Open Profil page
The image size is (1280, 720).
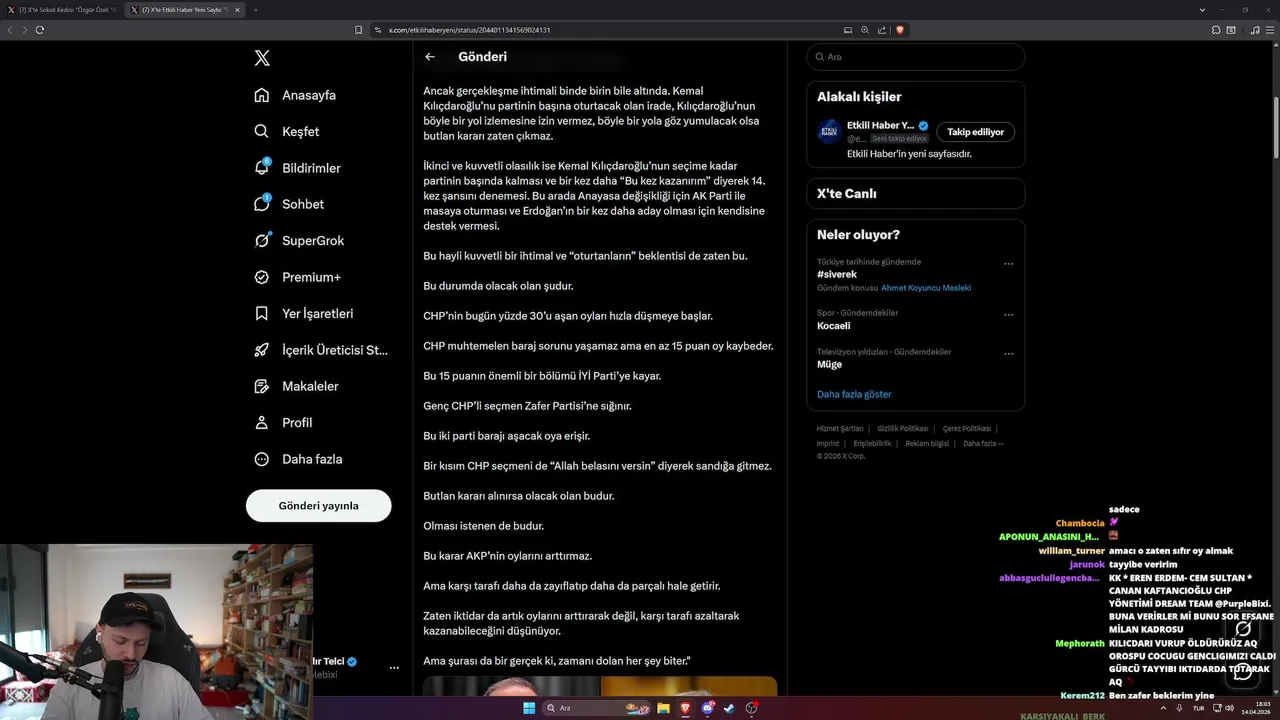coord(284,422)
